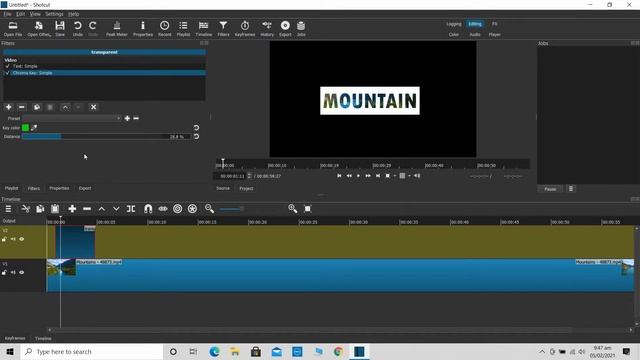Delete preset with minus beside Preset
The width and height of the screenshot is (640, 360).
tap(136, 118)
